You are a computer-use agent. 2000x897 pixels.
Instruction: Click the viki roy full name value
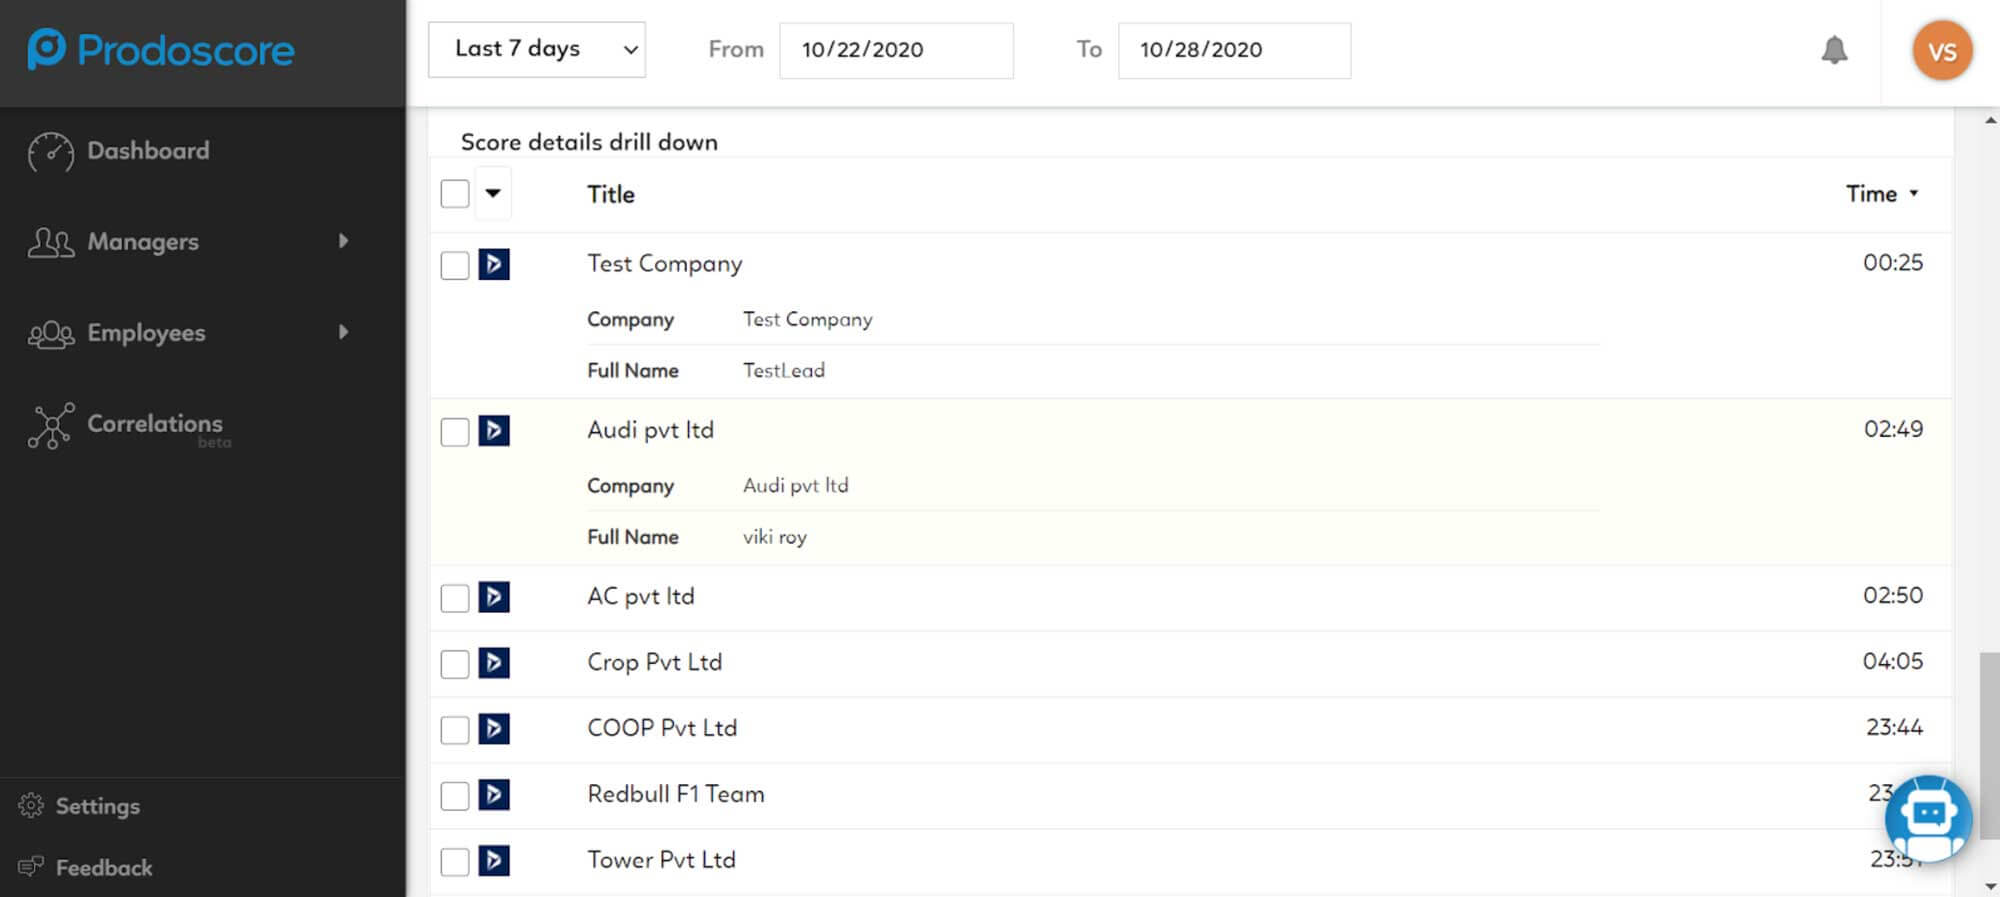coord(775,537)
